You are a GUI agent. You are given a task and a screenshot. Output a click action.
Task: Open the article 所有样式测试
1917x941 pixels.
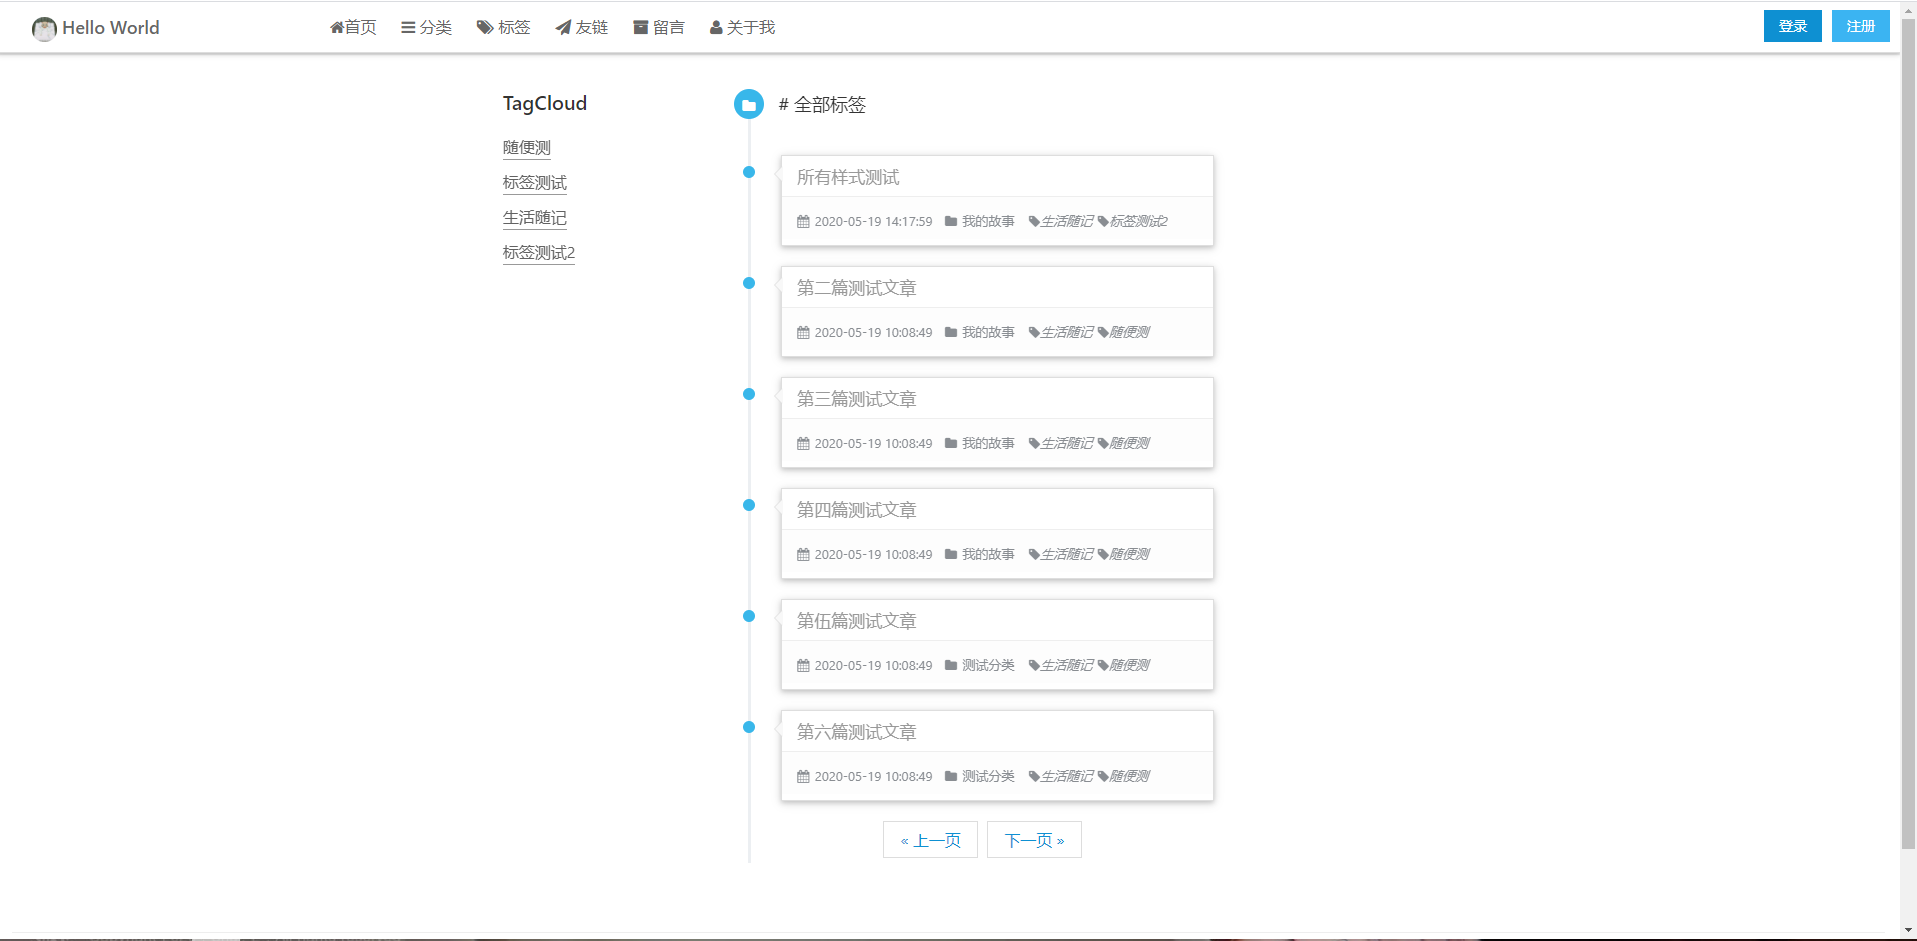click(848, 177)
